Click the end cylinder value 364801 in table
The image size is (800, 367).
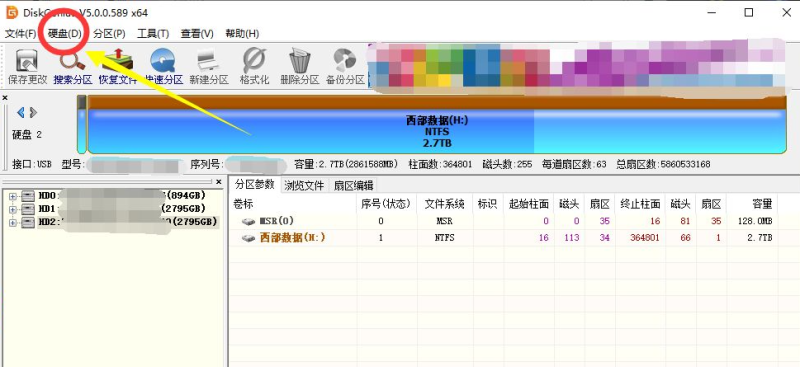click(x=645, y=238)
